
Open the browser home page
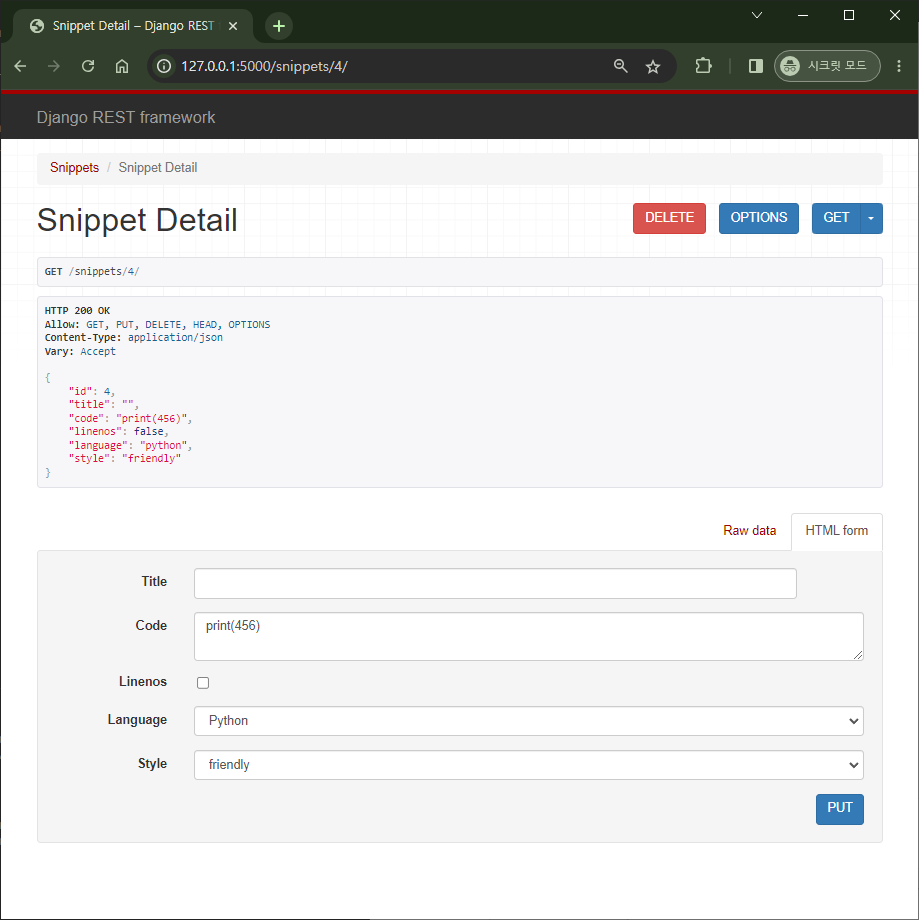[x=121, y=66]
